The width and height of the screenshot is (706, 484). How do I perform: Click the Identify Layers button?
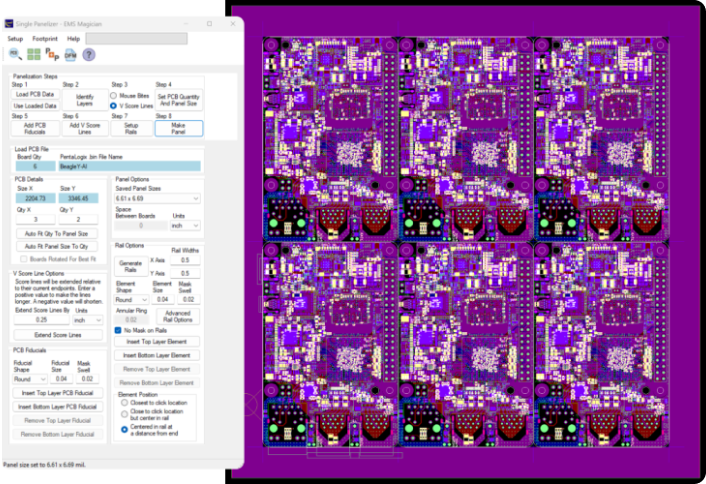pos(85,100)
